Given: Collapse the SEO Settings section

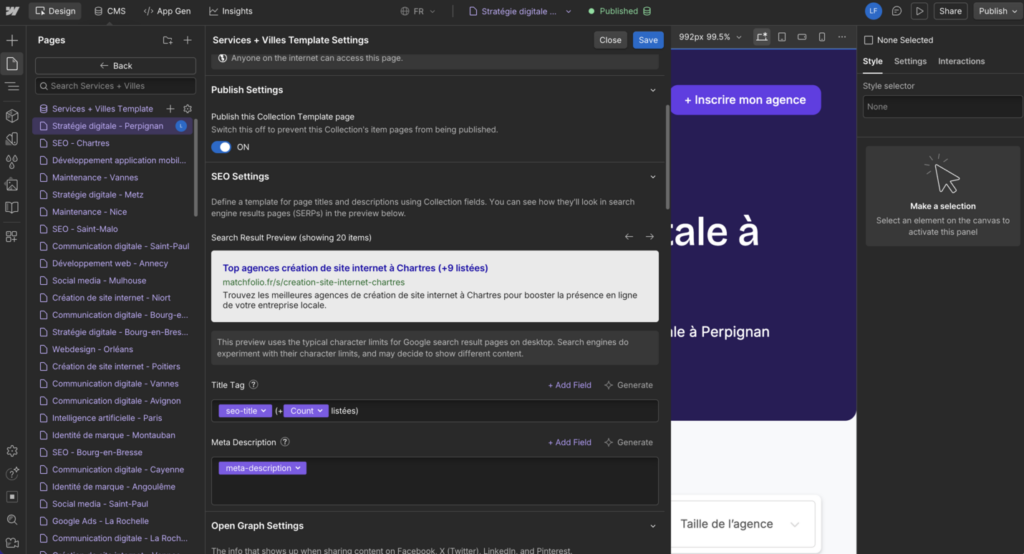Looking at the screenshot, I should coord(652,176).
